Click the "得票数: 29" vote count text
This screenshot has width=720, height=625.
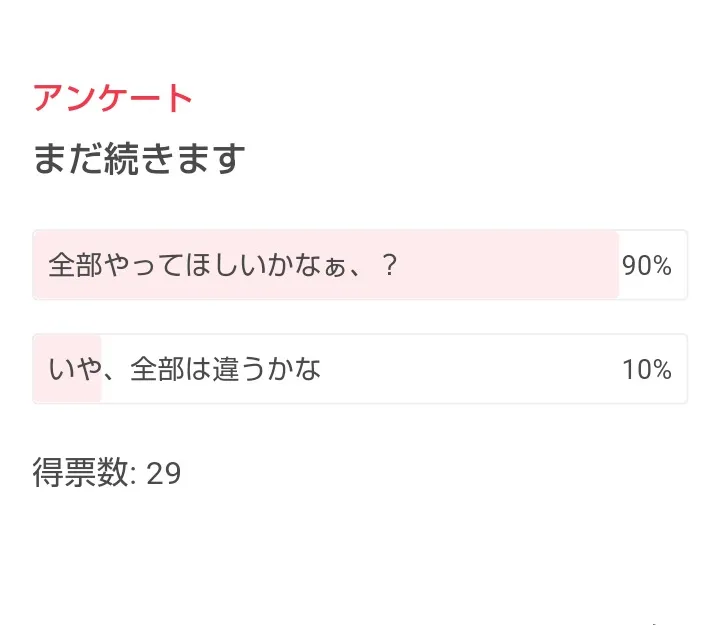click(107, 473)
